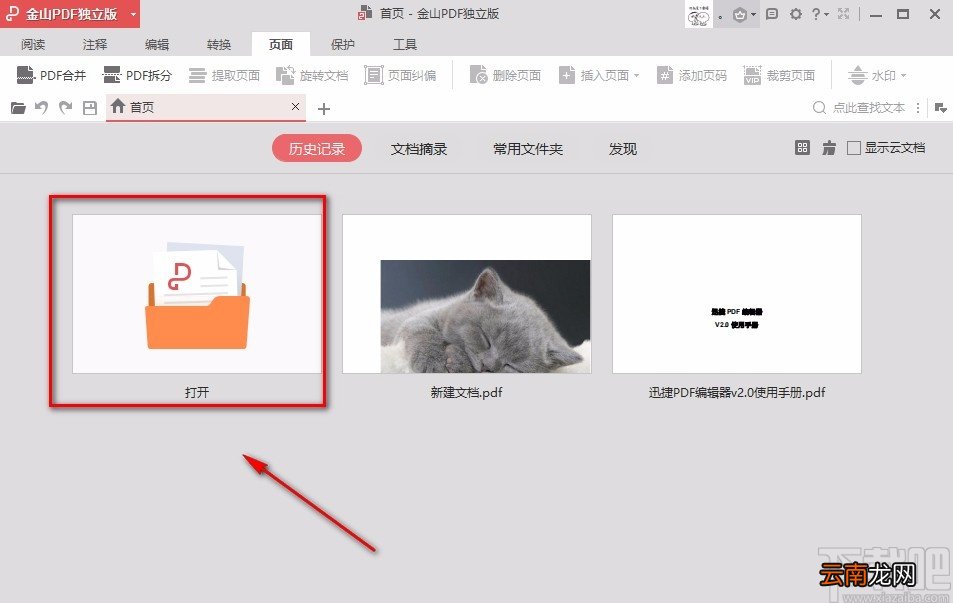Click the user avatar picture in title bar
Viewport: 953px width, 603px height.
pyautogui.click(x=698, y=14)
